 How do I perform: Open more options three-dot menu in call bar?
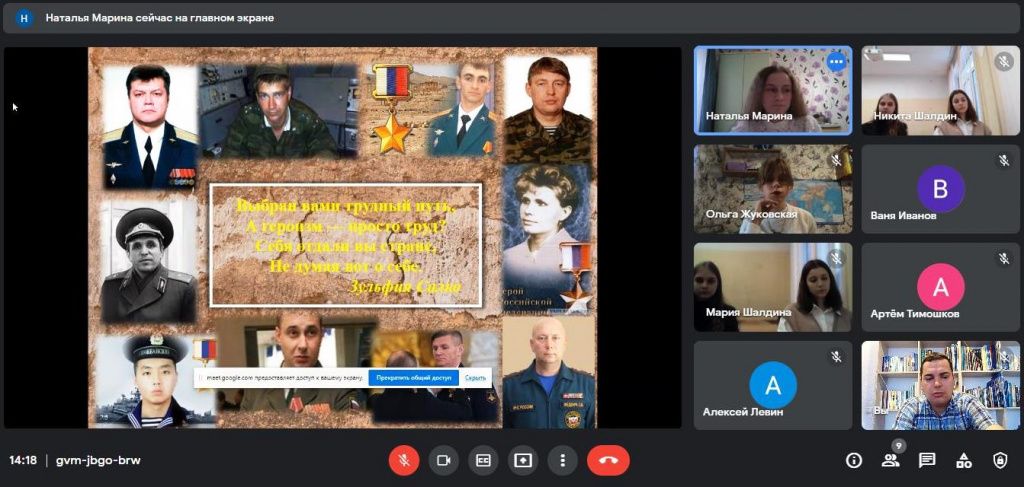coord(562,460)
